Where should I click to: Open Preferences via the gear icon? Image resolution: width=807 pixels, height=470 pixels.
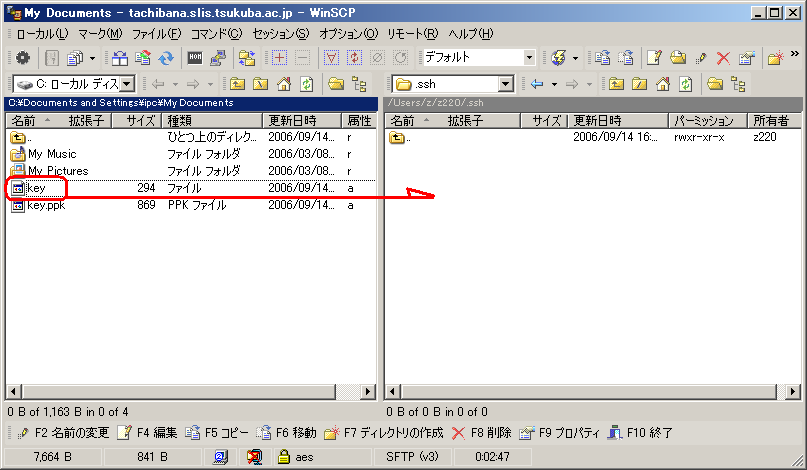coord(23,58)
